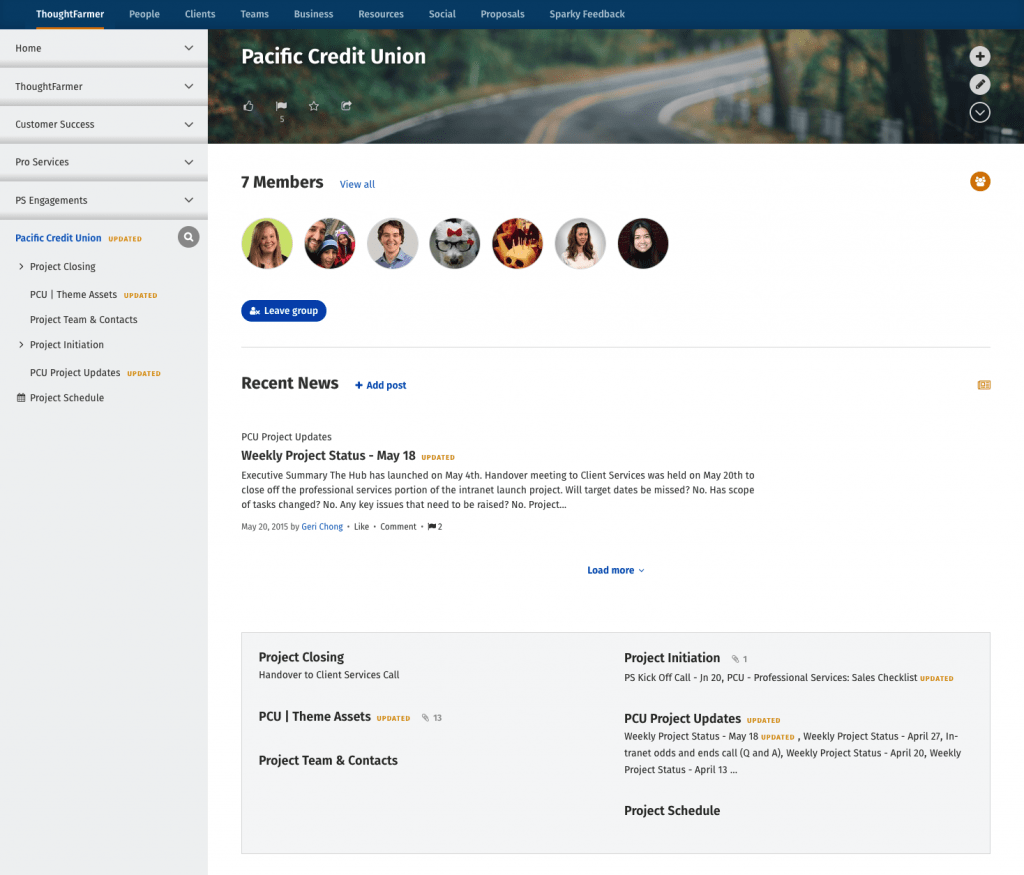Click the search magnifier in the sidebar

pyautogui.click(x=188, y=237)
